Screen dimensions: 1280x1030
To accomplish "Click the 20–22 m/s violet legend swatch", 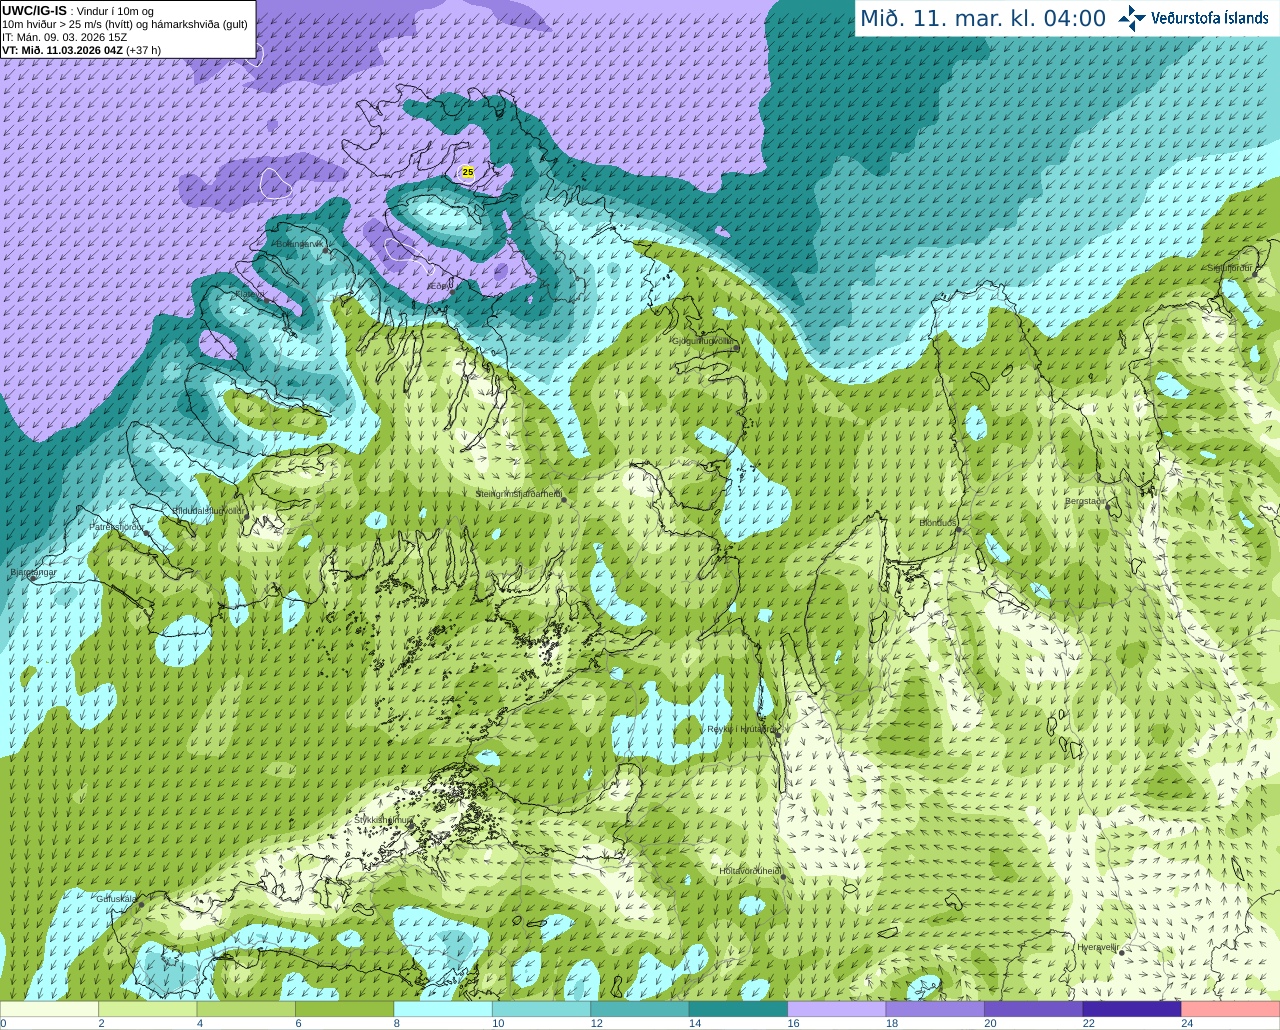I will tap(1034, 1009).
